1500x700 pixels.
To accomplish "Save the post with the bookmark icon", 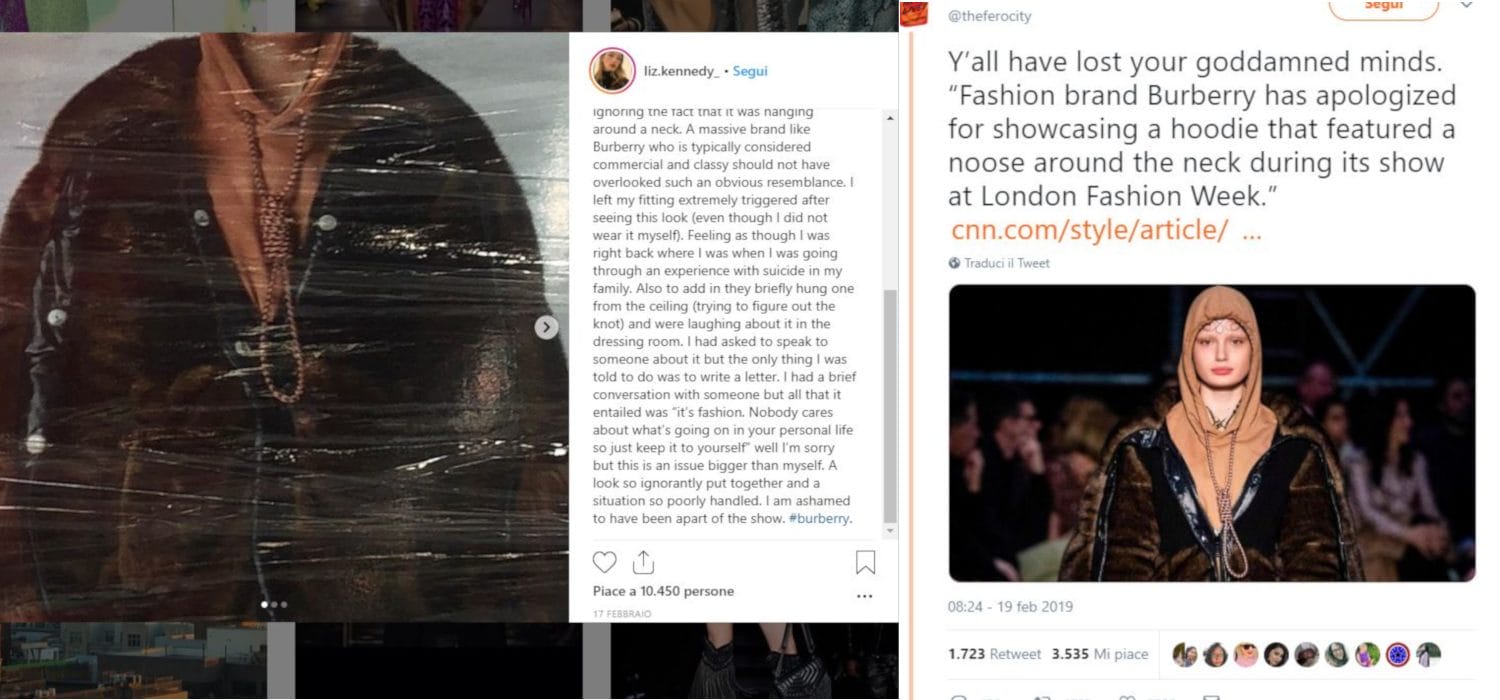I will coord(865,563).
